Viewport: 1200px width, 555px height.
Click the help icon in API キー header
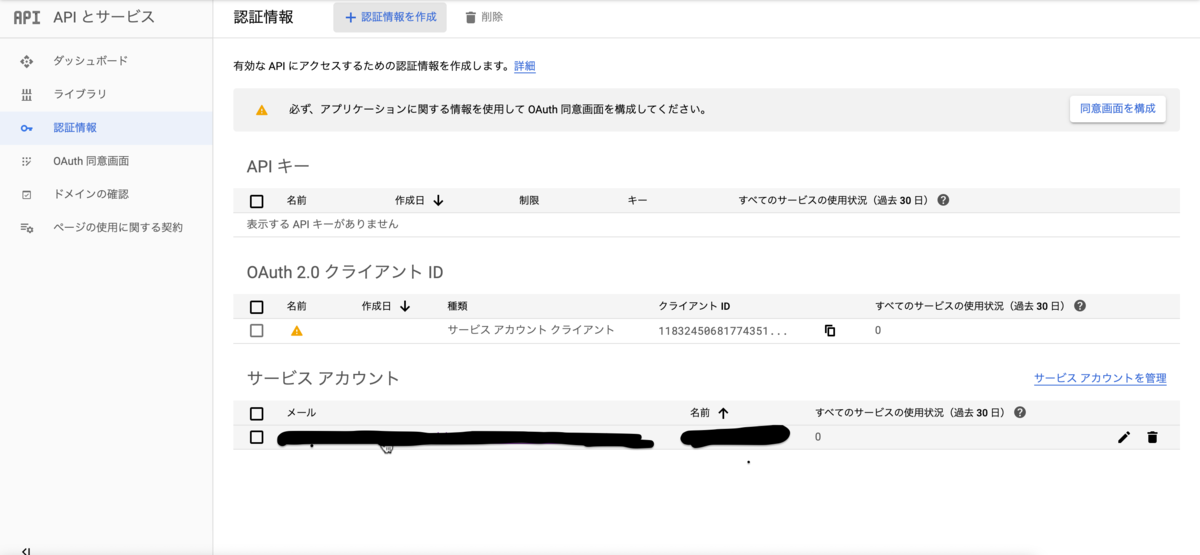[943, 200]
